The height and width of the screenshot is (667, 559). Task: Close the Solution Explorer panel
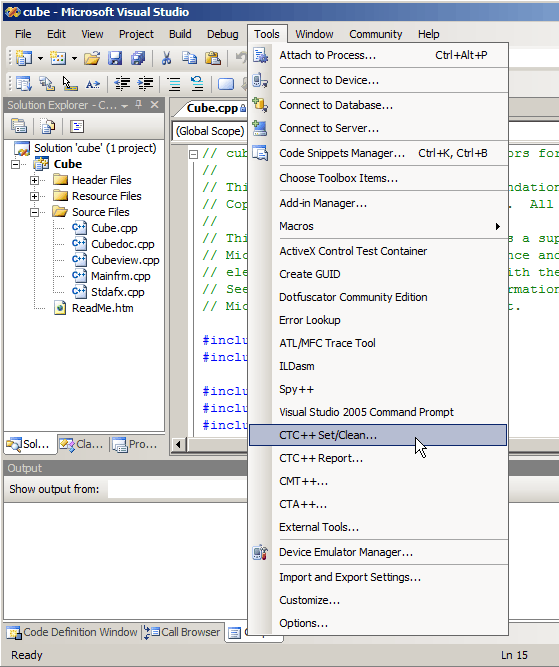pyautogui.click(x=155, y=105)
